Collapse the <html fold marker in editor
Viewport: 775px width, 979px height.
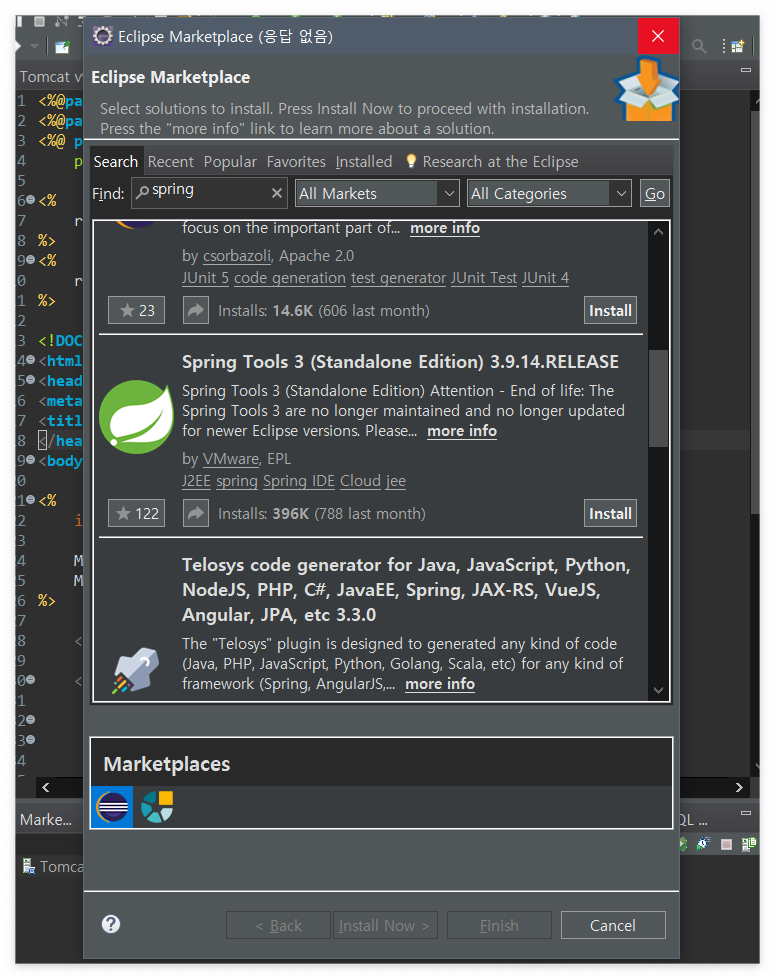tap(31, 360)
